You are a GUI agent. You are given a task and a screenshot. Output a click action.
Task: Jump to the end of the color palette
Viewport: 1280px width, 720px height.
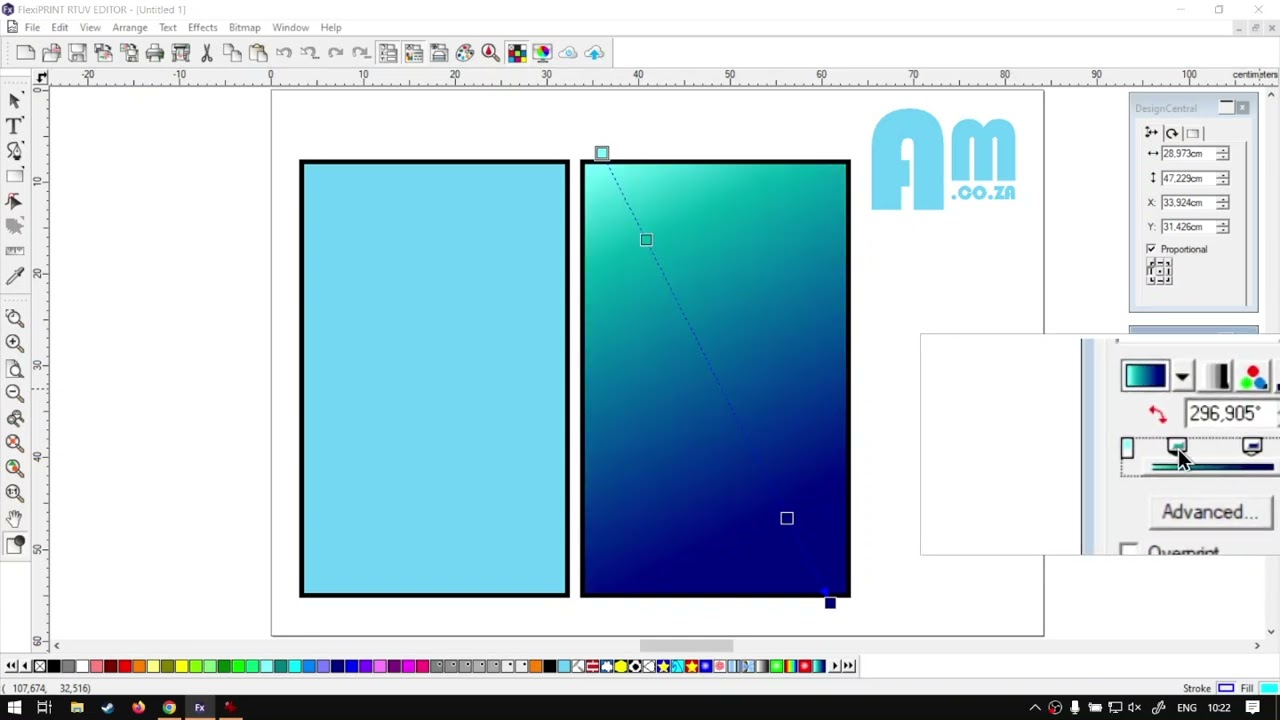849,666
